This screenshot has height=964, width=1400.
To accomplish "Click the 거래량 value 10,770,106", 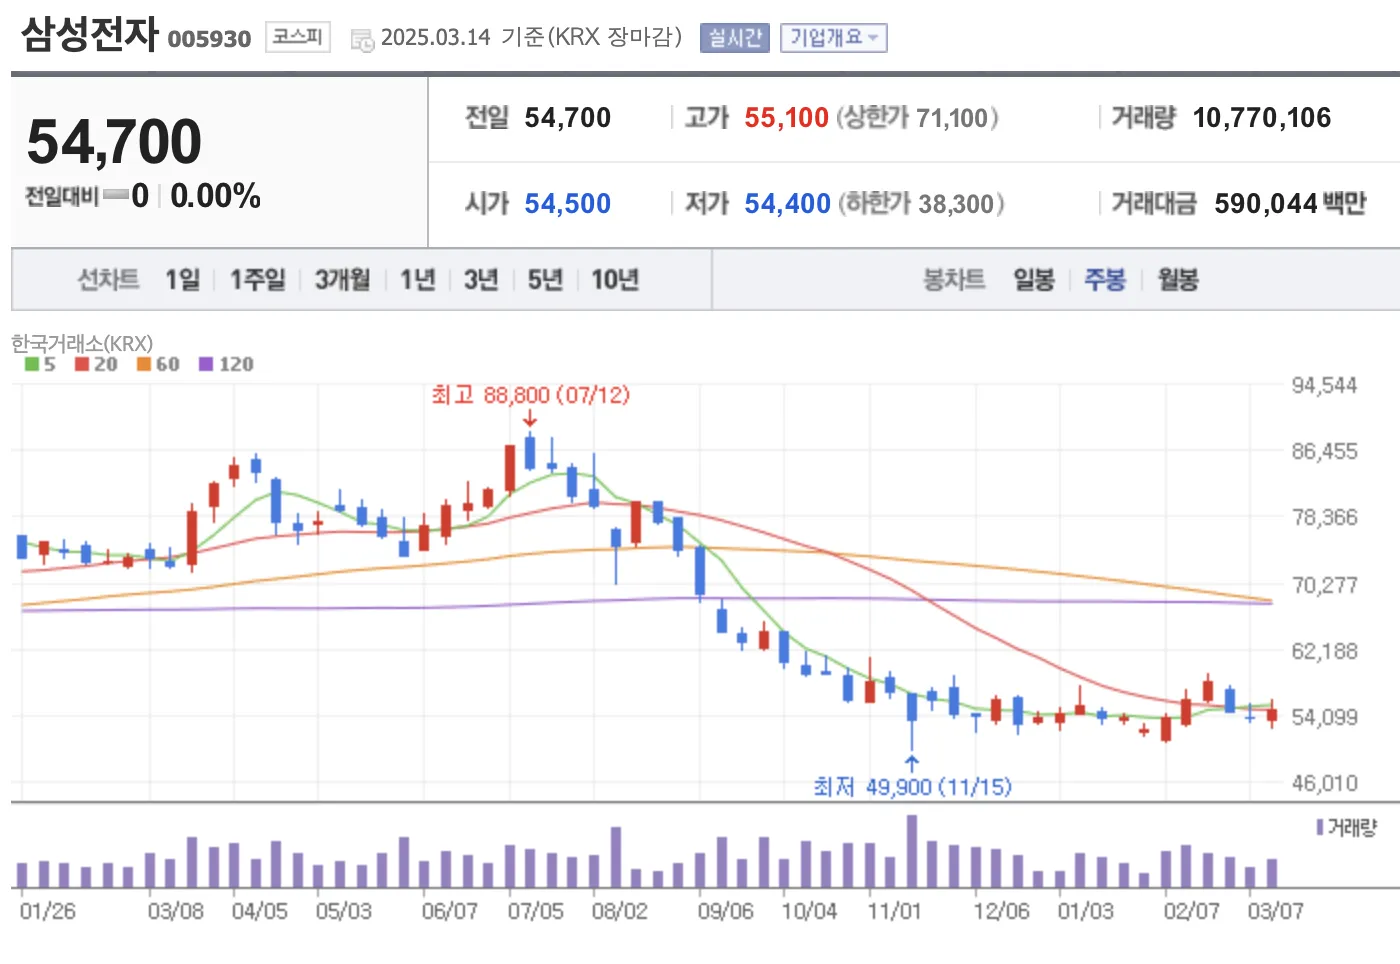I will (1262, 118).
